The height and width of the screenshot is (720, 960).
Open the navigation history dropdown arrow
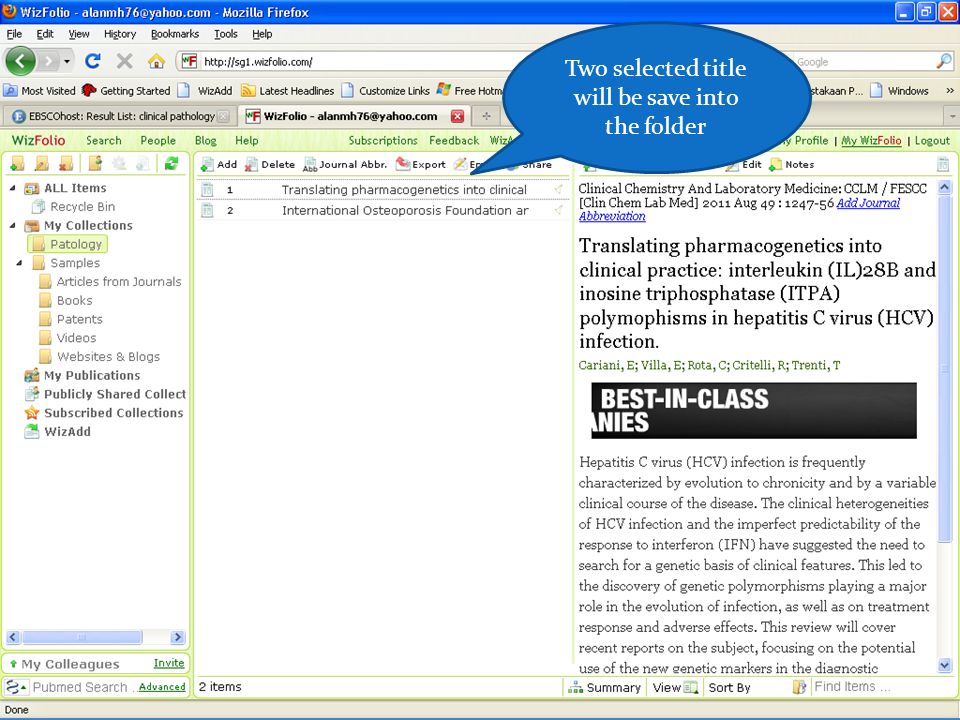coord(67,61)
